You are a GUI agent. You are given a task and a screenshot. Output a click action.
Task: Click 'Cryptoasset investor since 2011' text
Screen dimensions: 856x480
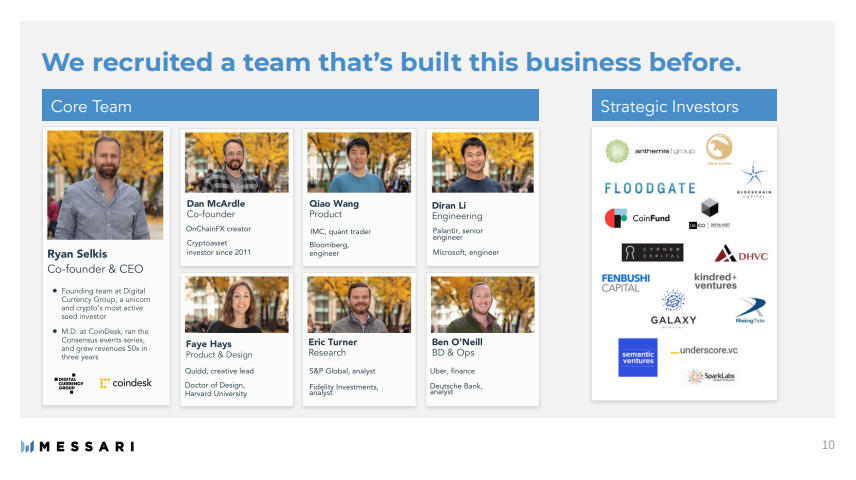click(218, 247)
